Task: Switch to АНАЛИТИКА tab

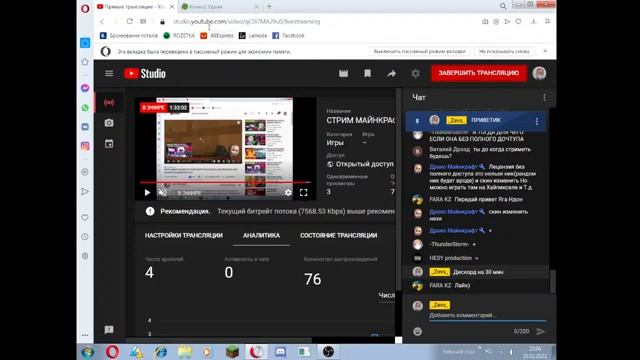Action: click(261, 236)
